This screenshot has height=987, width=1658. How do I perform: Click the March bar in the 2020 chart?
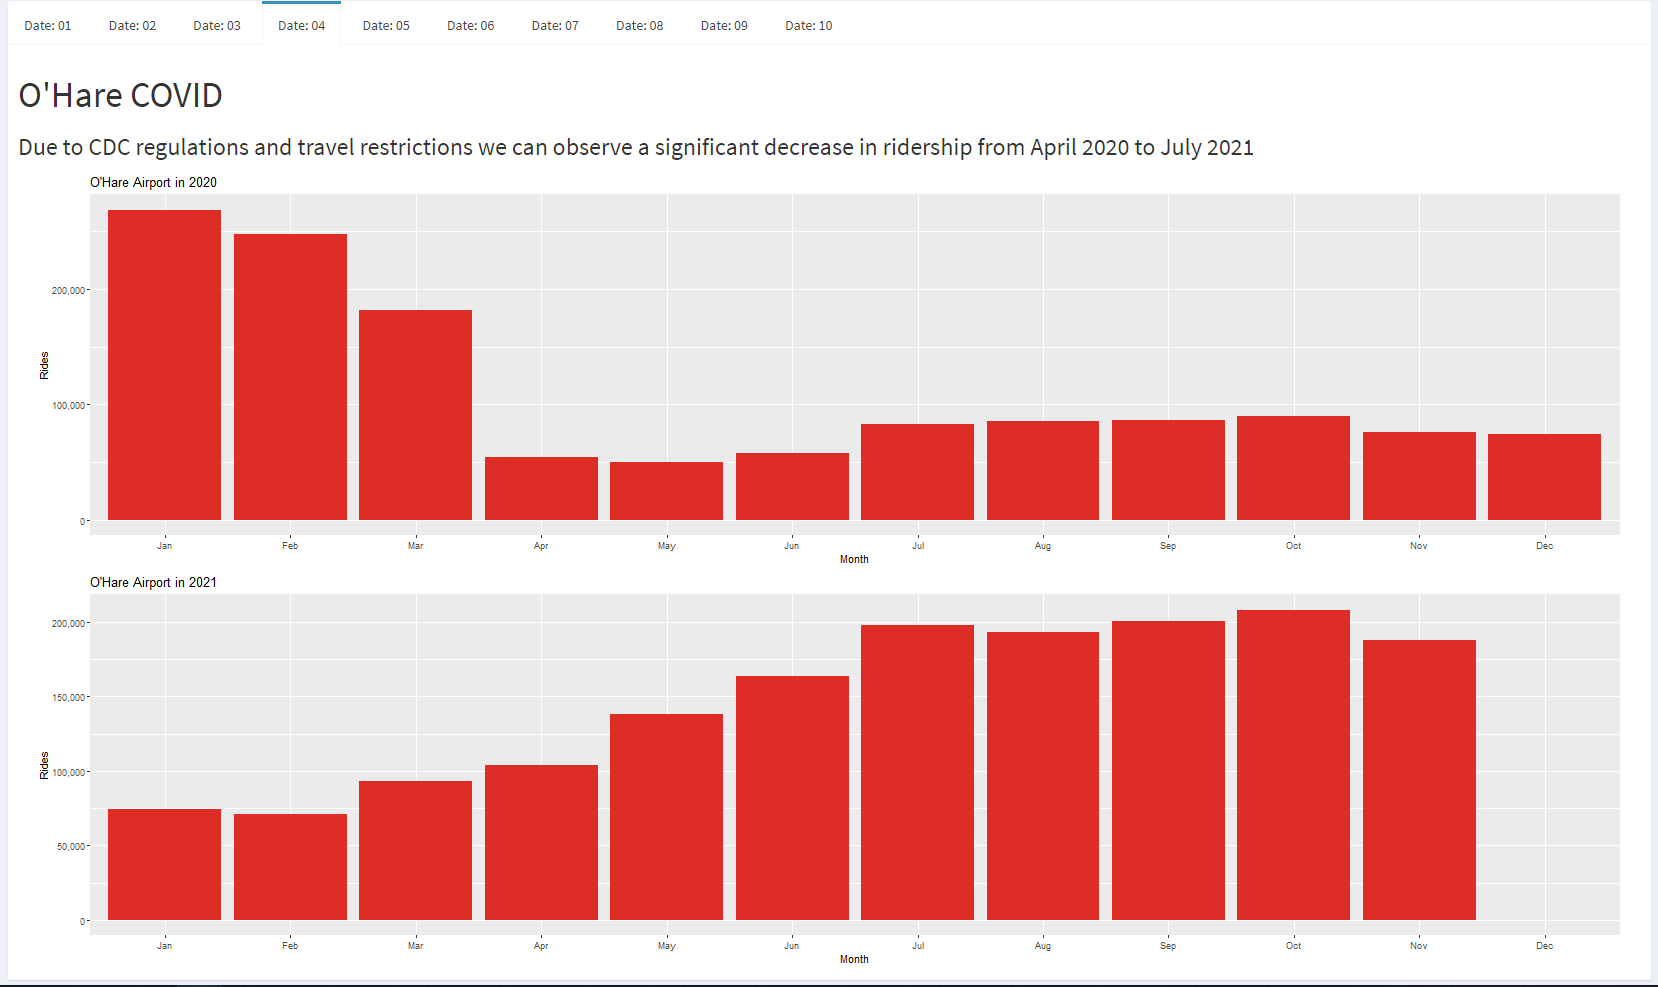[x=415, y=415]
